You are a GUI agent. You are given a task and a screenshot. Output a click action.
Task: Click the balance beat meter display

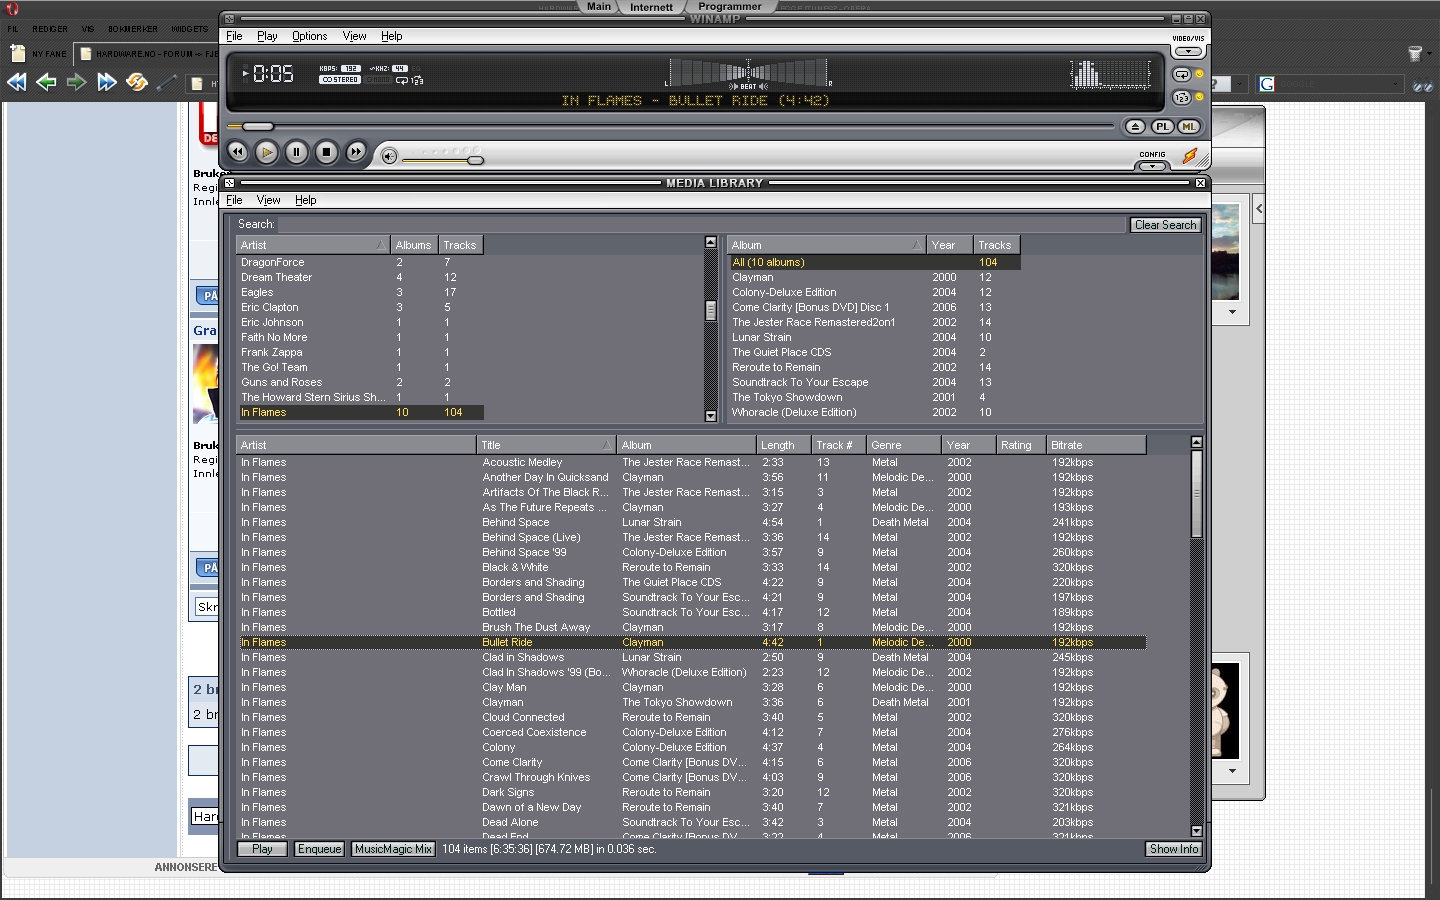coord(748,73)
